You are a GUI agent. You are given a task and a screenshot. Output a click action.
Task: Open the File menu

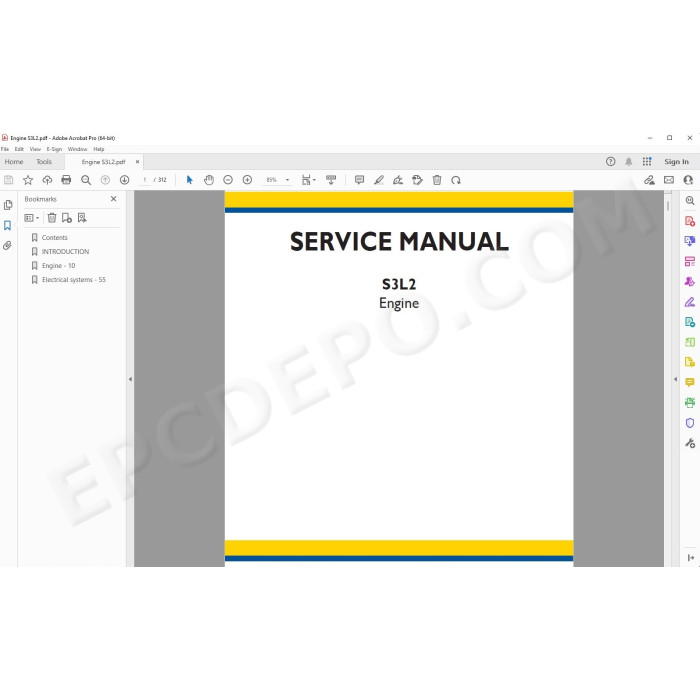pos(5,149)
